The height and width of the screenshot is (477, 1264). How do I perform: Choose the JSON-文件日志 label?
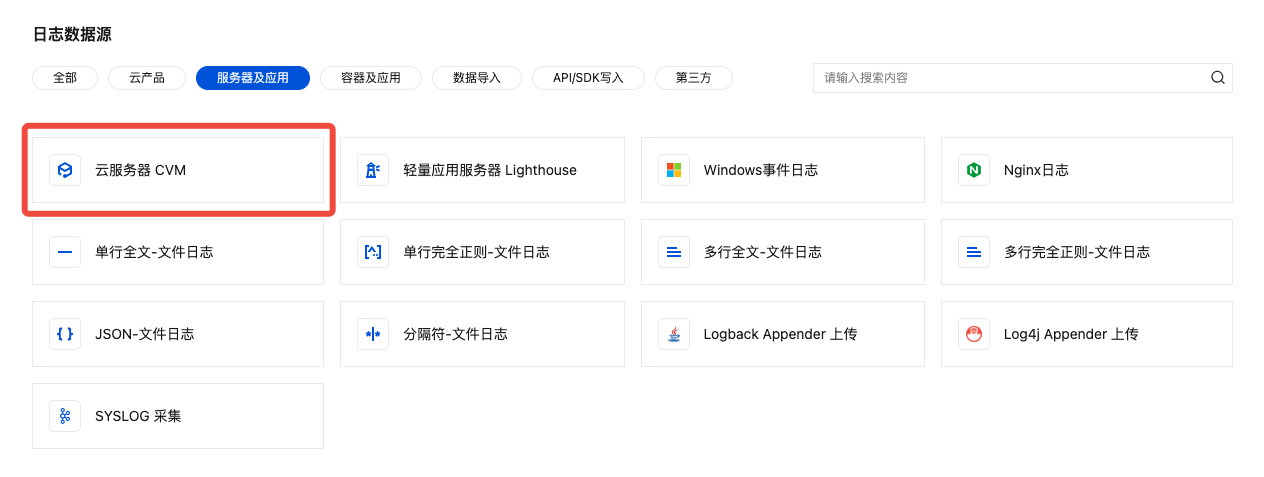pos(145,334)
